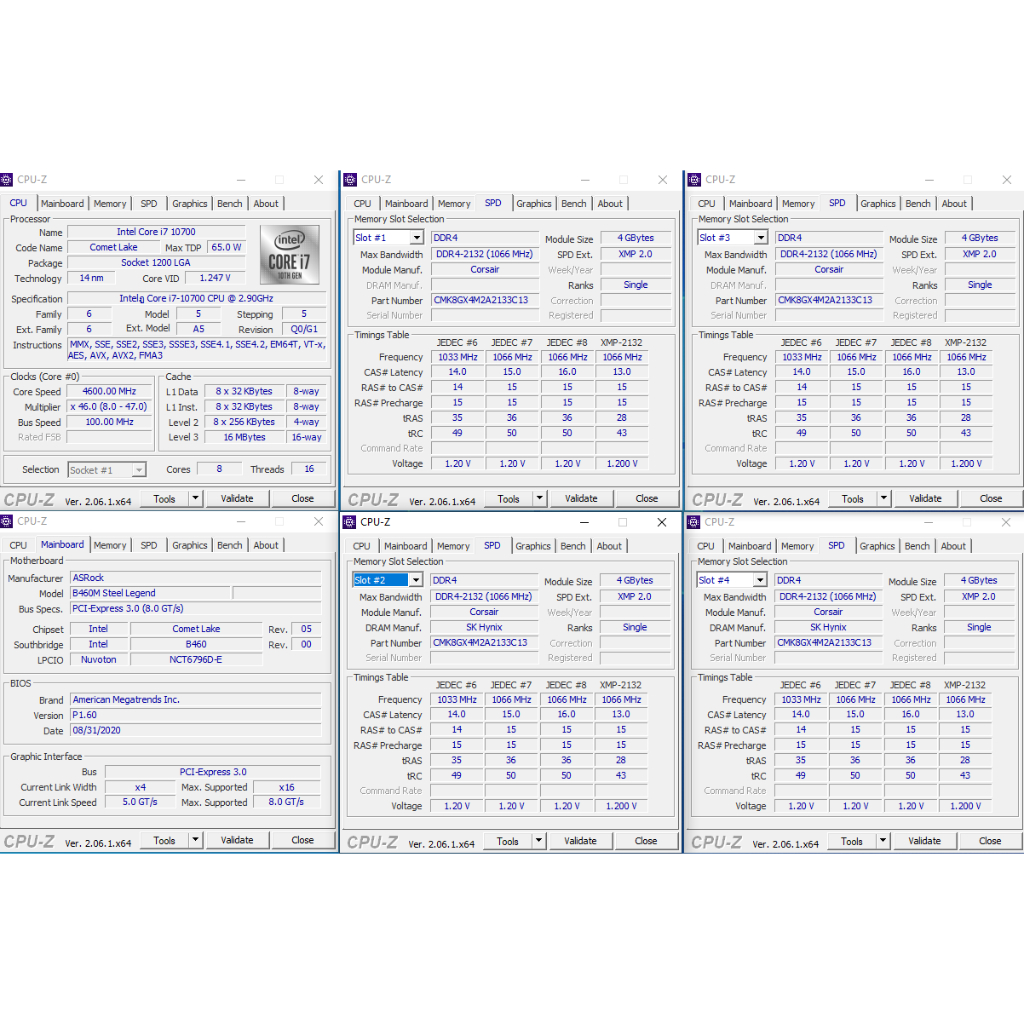The height and width of the screenshot is (1024, 1024).
Task: Click the CPU-Z title icon in the Slot #4 window
Action: pos(695,522)
